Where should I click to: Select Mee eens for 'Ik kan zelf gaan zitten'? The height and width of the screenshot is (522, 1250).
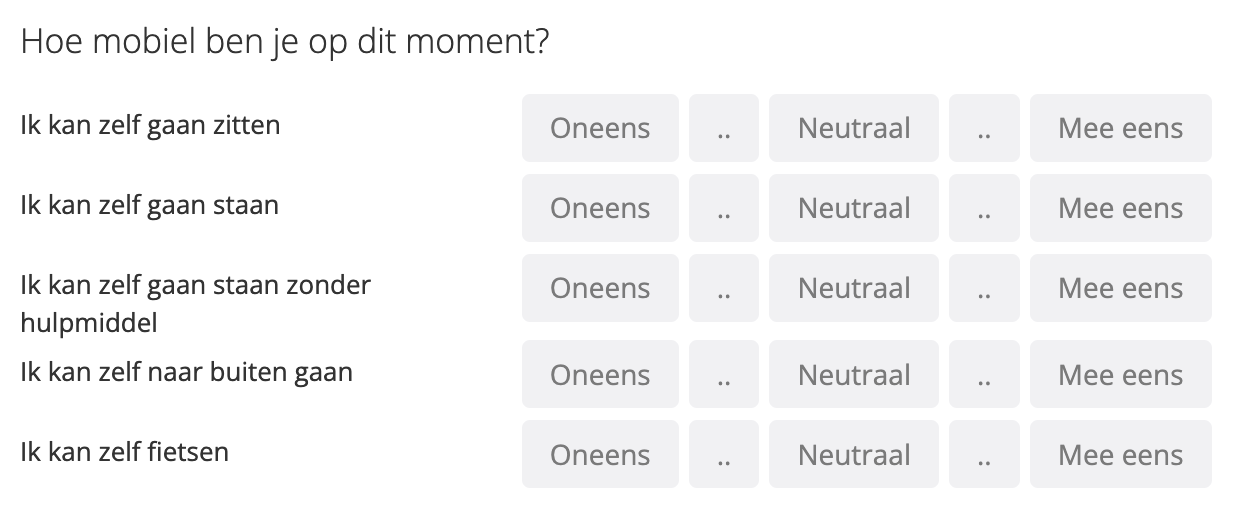1120,128
